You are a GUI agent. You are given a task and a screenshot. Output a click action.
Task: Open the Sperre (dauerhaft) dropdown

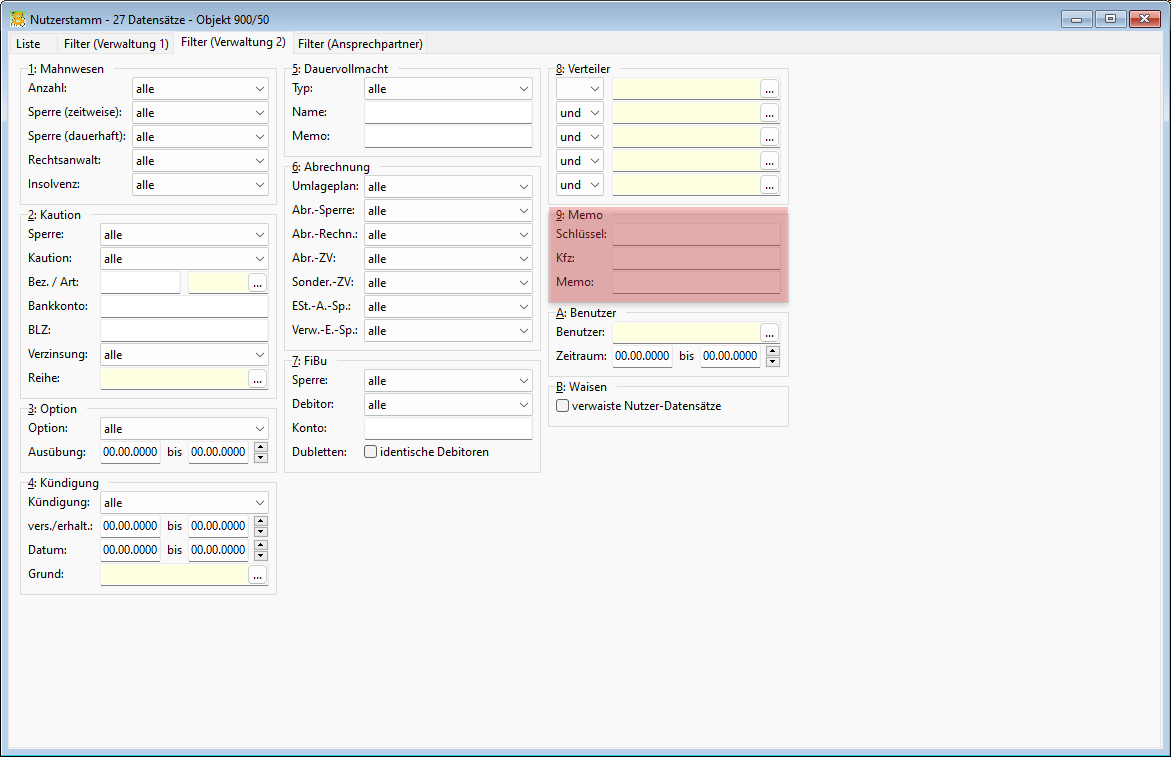click(x=200, y=137)
